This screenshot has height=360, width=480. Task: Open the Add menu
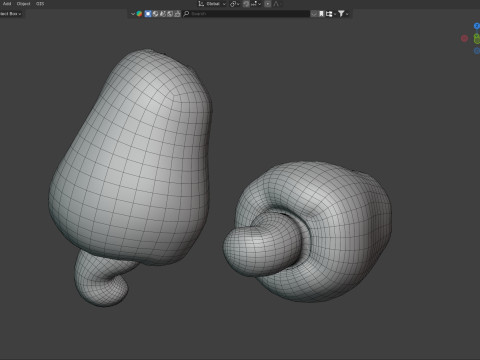click(7, 4)
